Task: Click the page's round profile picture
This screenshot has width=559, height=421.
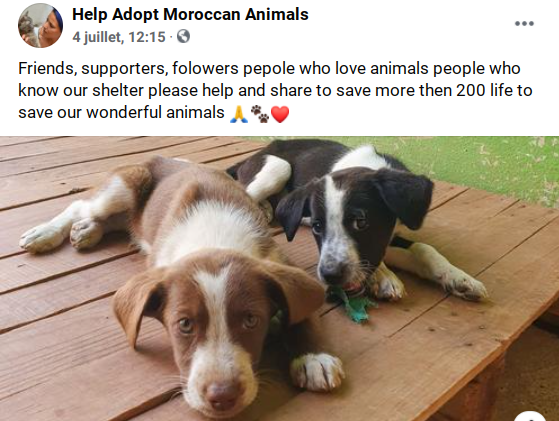Action: (x=40, y=25)
